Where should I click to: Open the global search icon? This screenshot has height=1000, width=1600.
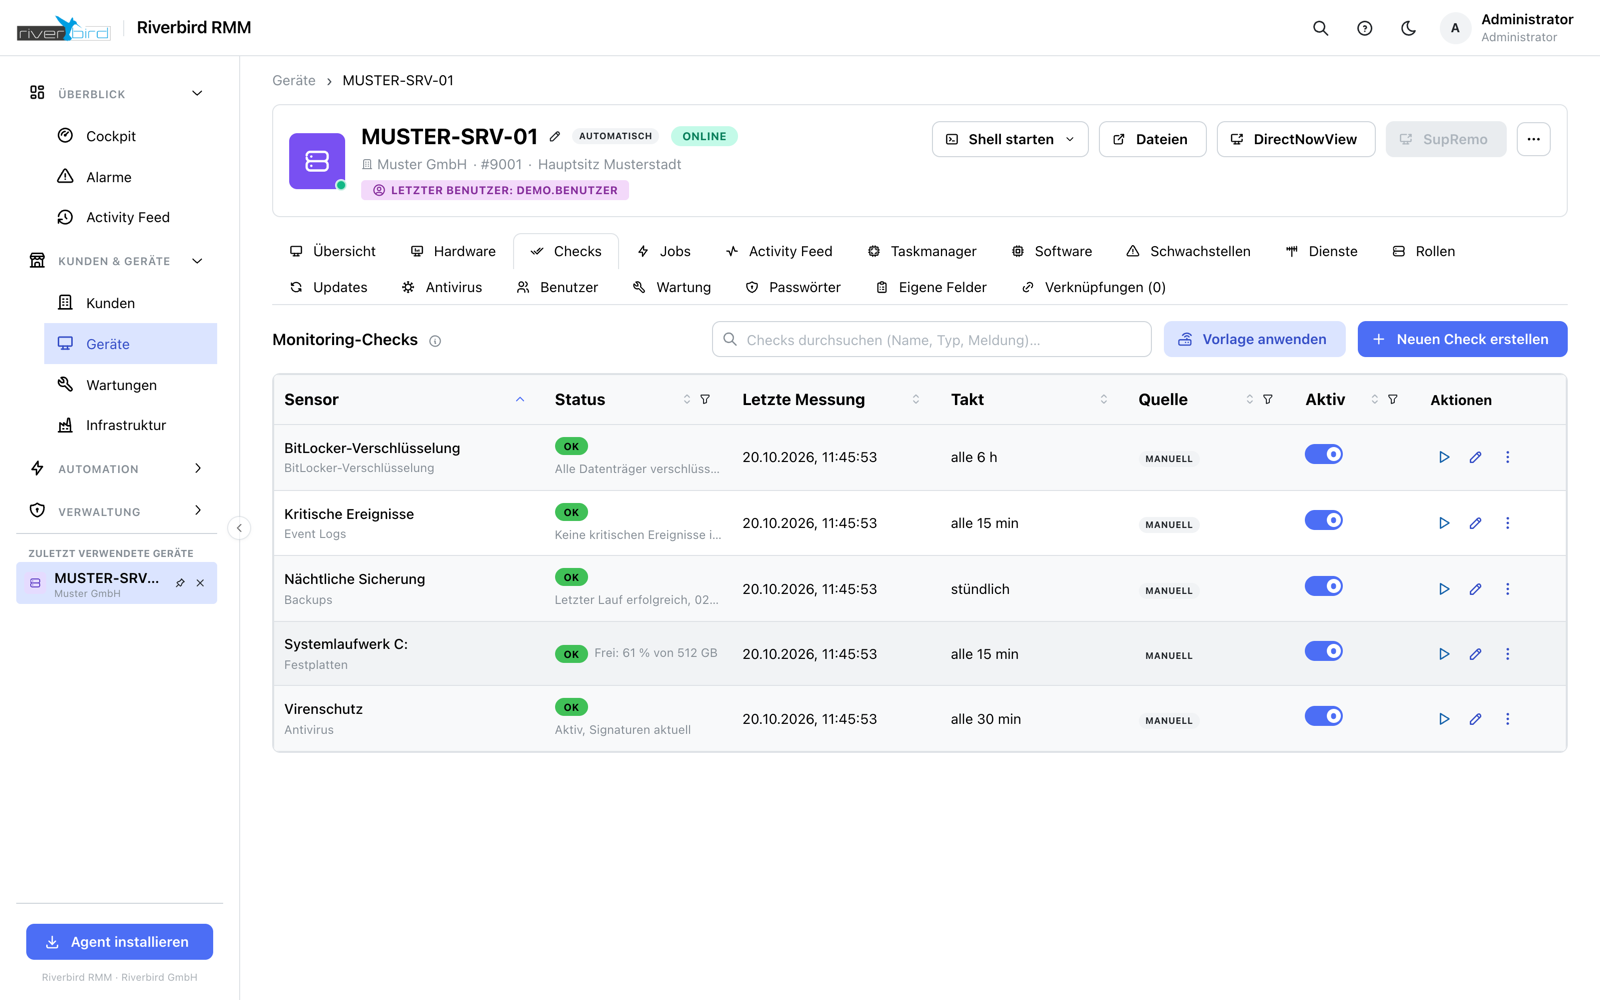(1321, 28)
